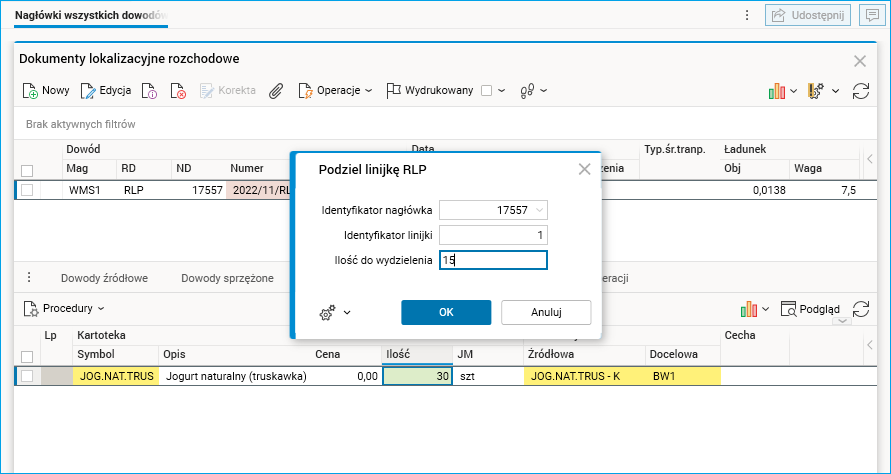Click Identyfikator linijki field
This screenshot has width=891, height=474.
tap(493, 235)
